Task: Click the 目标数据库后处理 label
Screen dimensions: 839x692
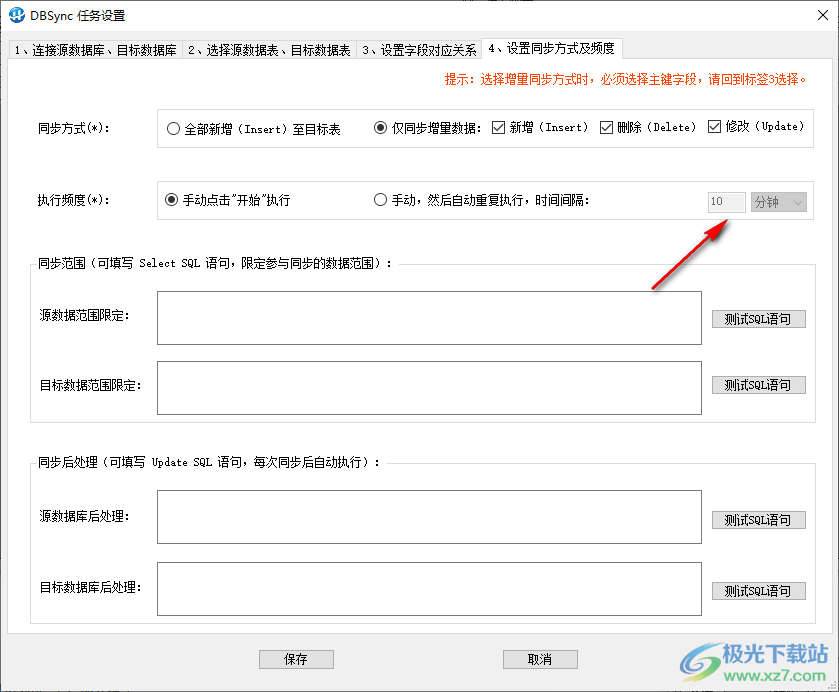Action: coord(90,588)
